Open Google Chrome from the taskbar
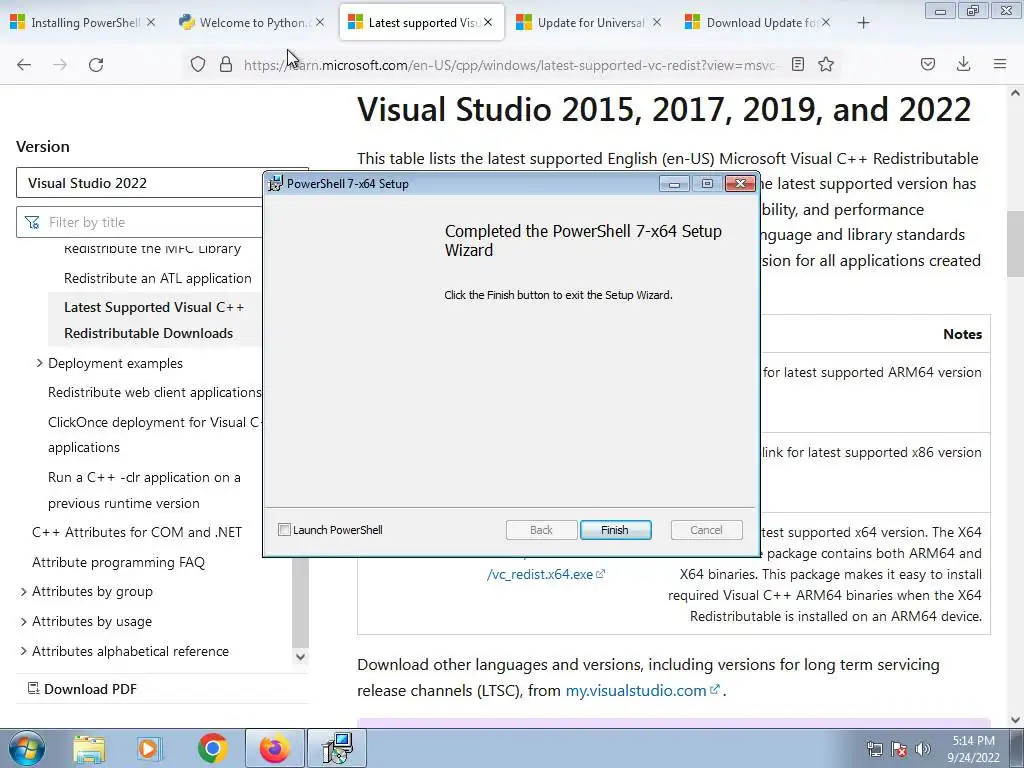The width and height of the screenshot is (1024, 768). pyautogui.click(x=212, y=748)
